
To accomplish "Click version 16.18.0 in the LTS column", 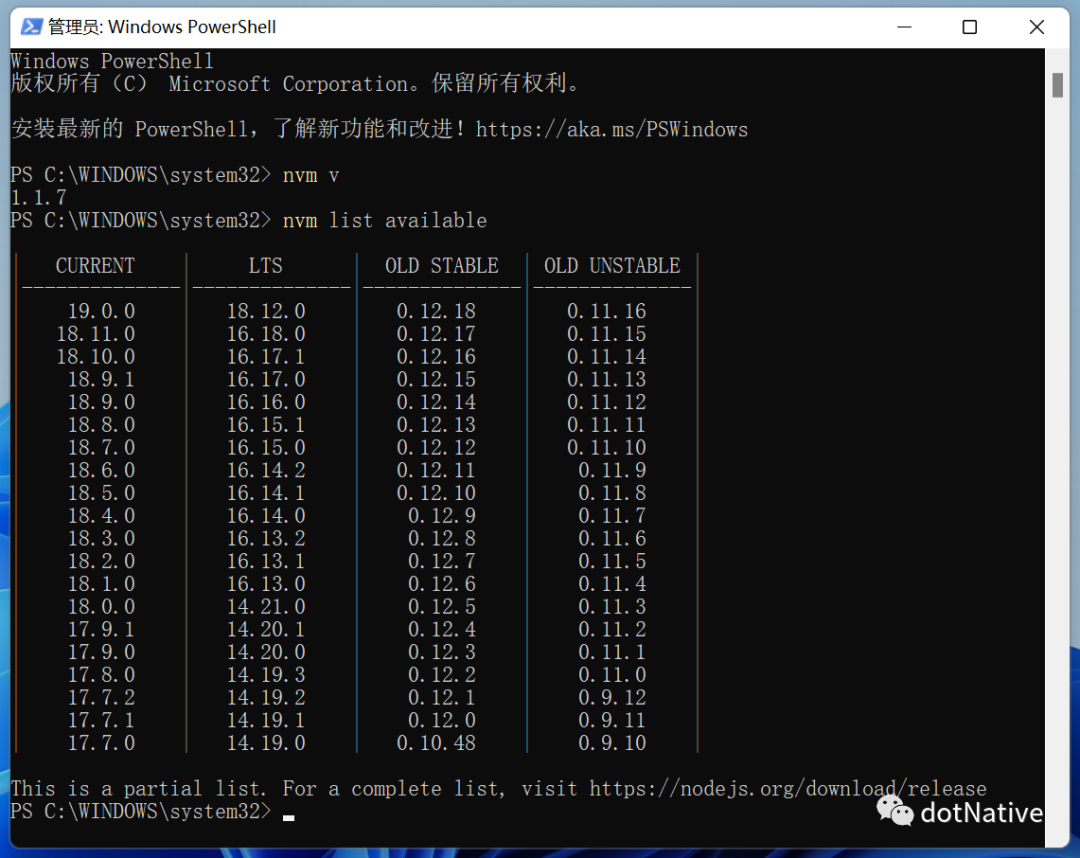I will point(267,334).
